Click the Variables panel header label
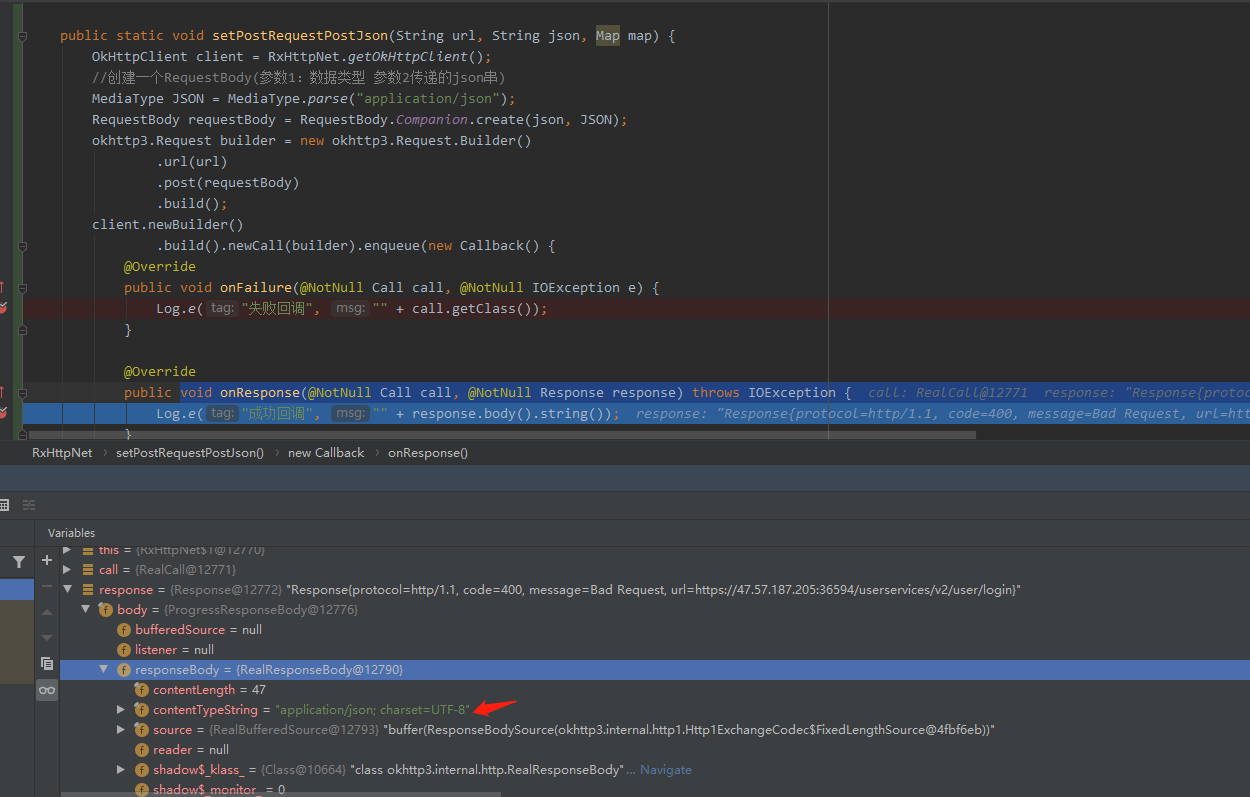Screen dimensions: 1250x797 coord(71,532)
